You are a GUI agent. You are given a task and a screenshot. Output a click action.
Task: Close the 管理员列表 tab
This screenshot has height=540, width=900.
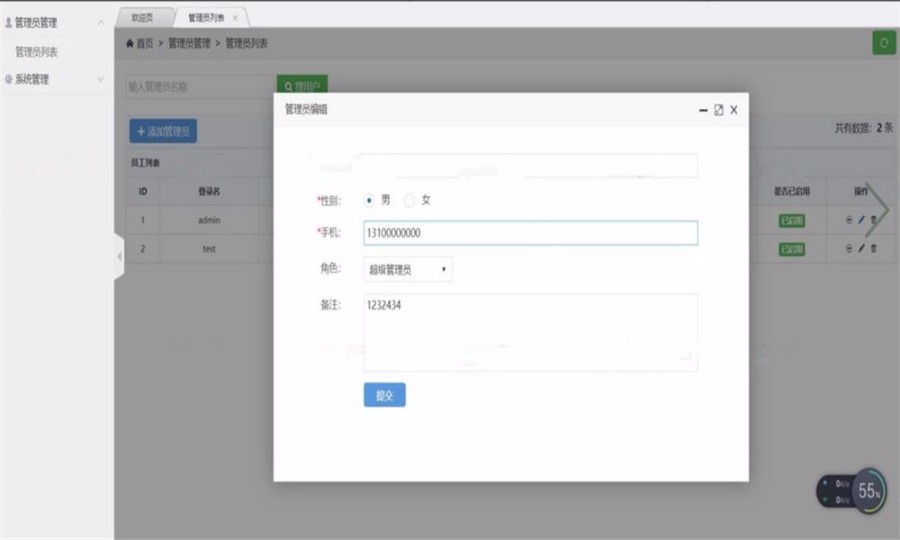235,18
